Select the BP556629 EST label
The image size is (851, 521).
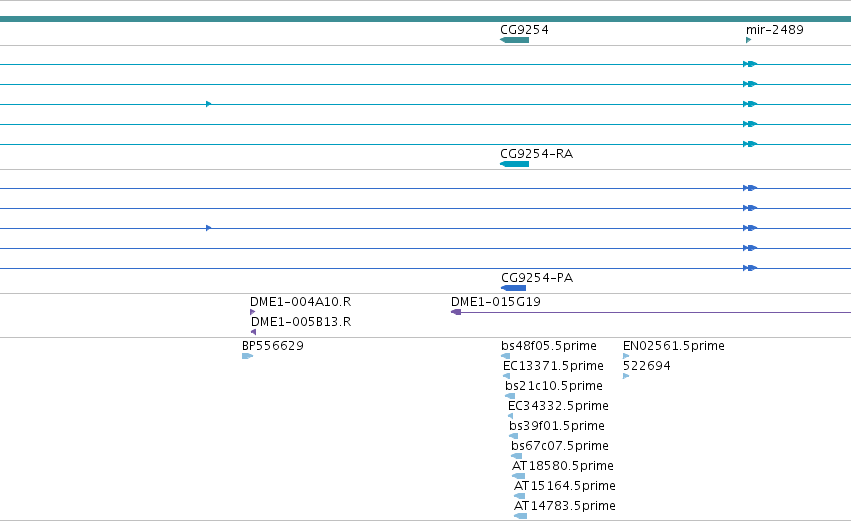click(x=272, y=346)
